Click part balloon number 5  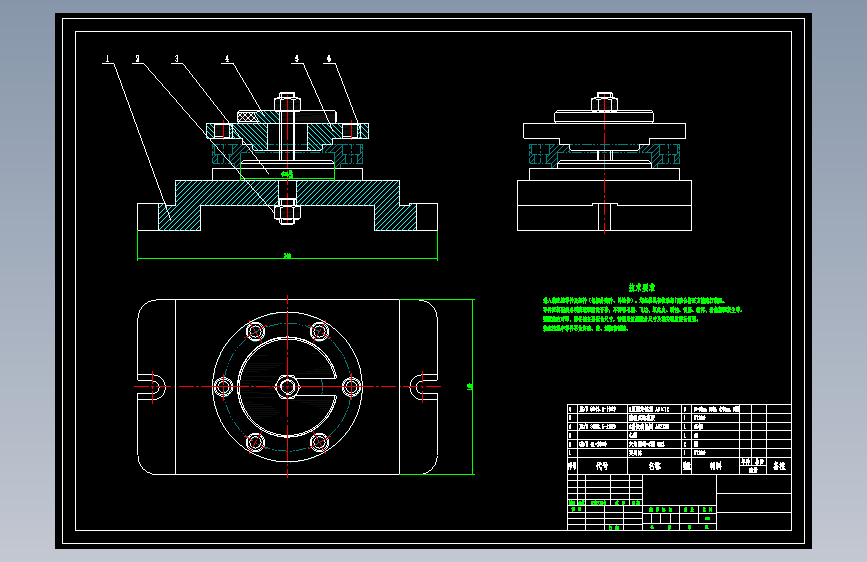(x=296, y=59)
